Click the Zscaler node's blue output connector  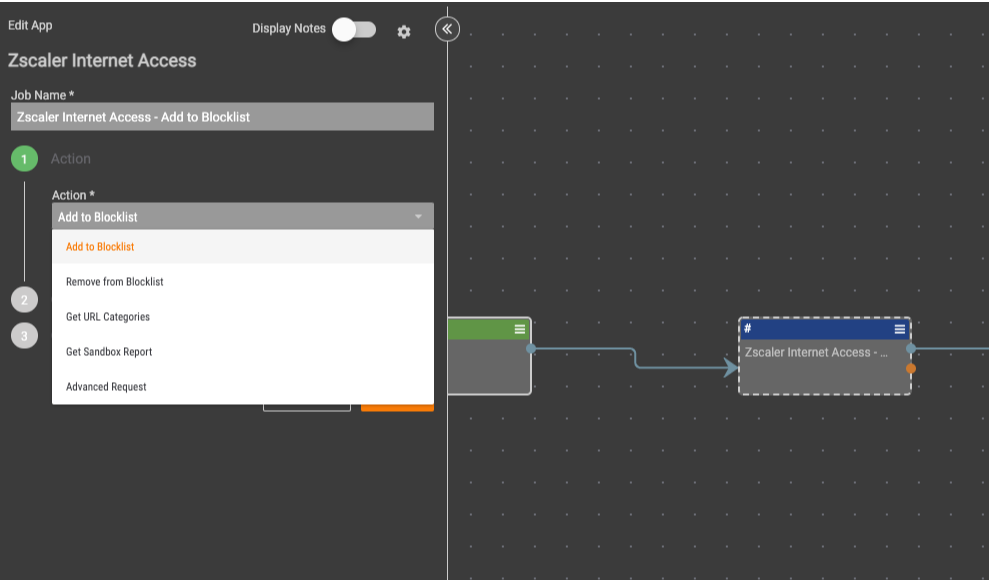[911, 349]
